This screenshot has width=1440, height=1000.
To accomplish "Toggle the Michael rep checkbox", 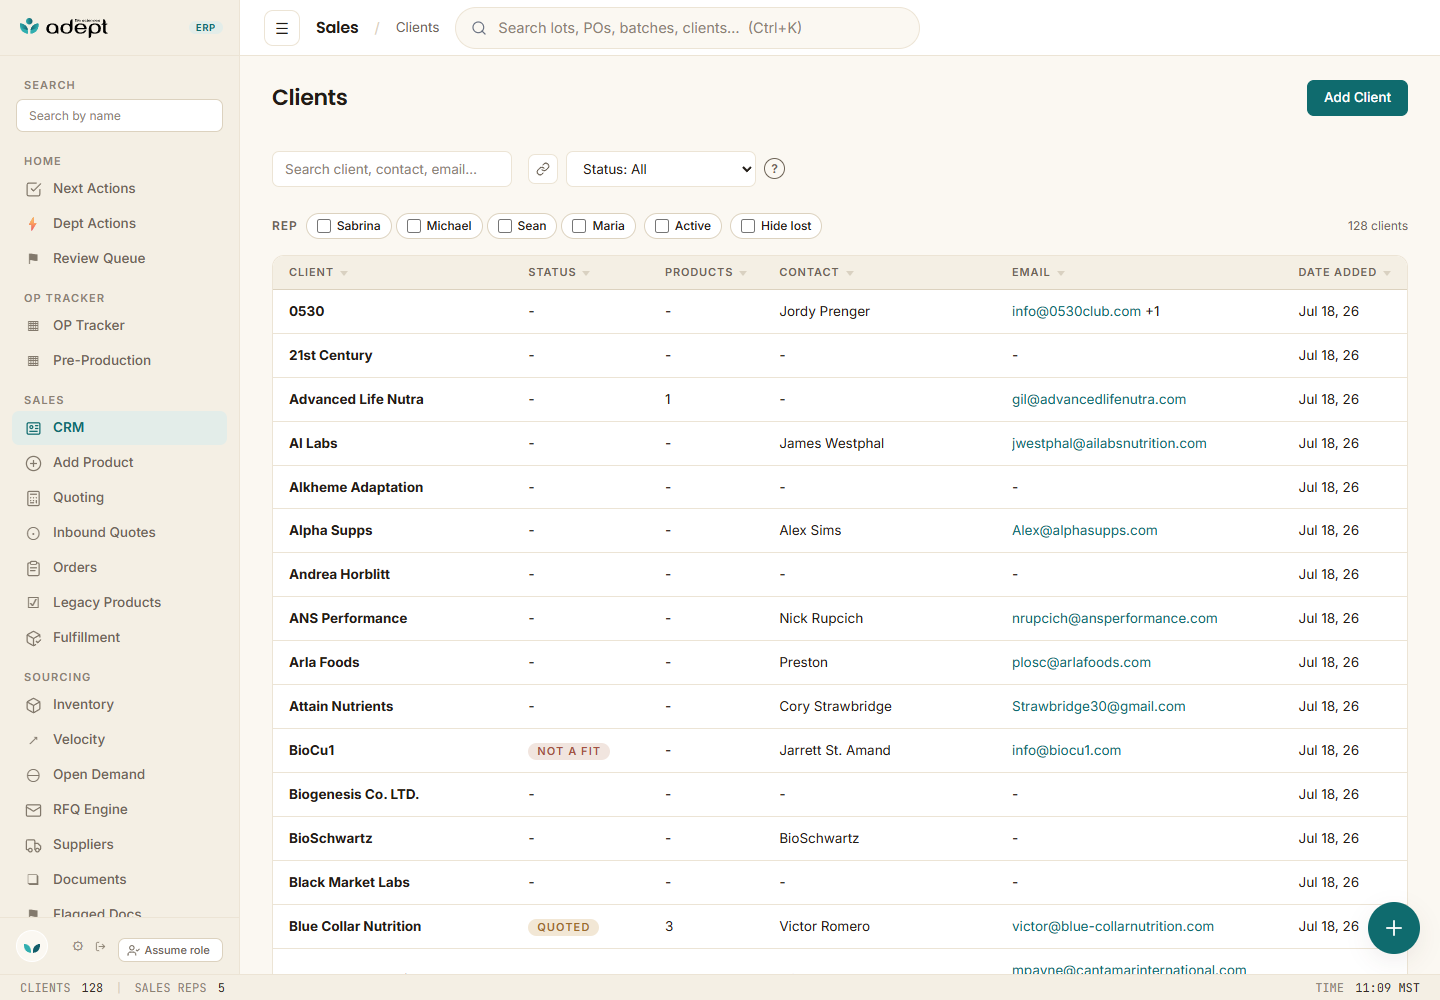I will click(x=414, y=226).
